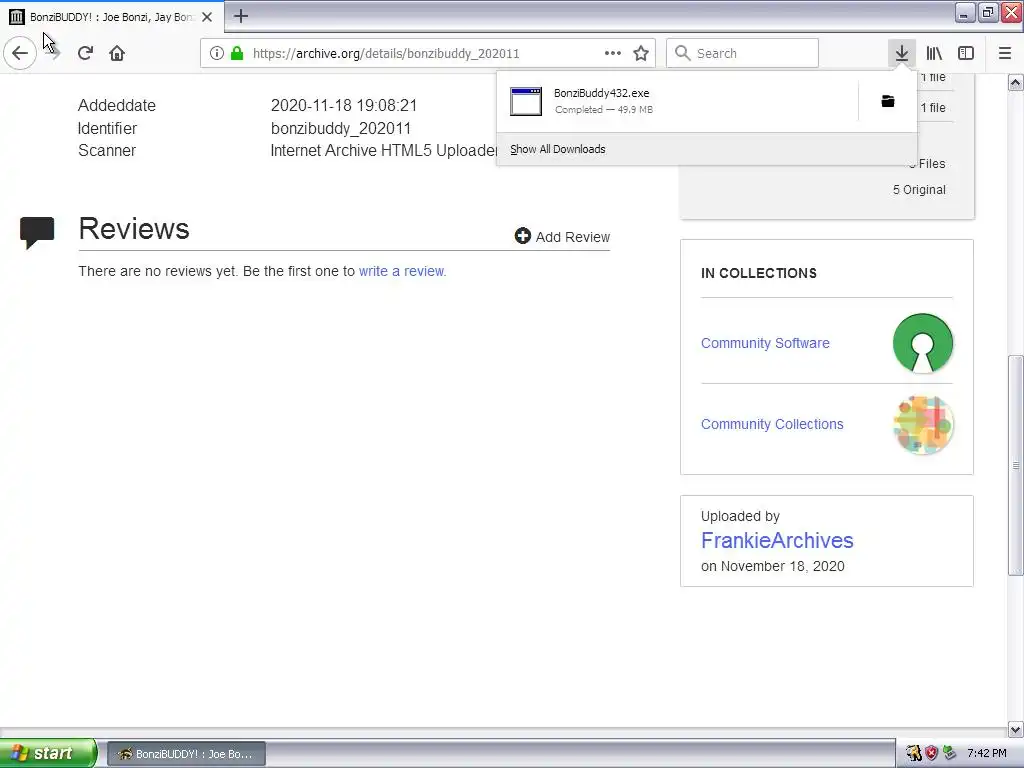Open a new browser tab
The height and width of the screenshot is (768, 1024).
coord(241,16)
